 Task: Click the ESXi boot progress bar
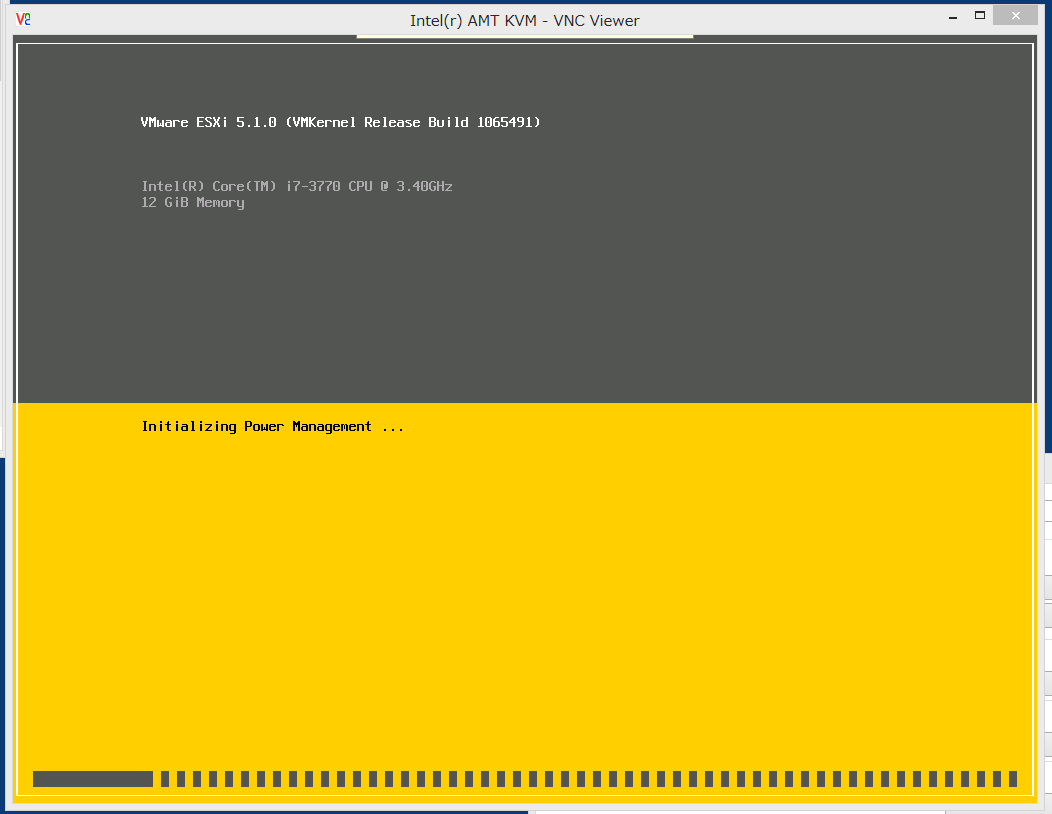pos(525,778)
